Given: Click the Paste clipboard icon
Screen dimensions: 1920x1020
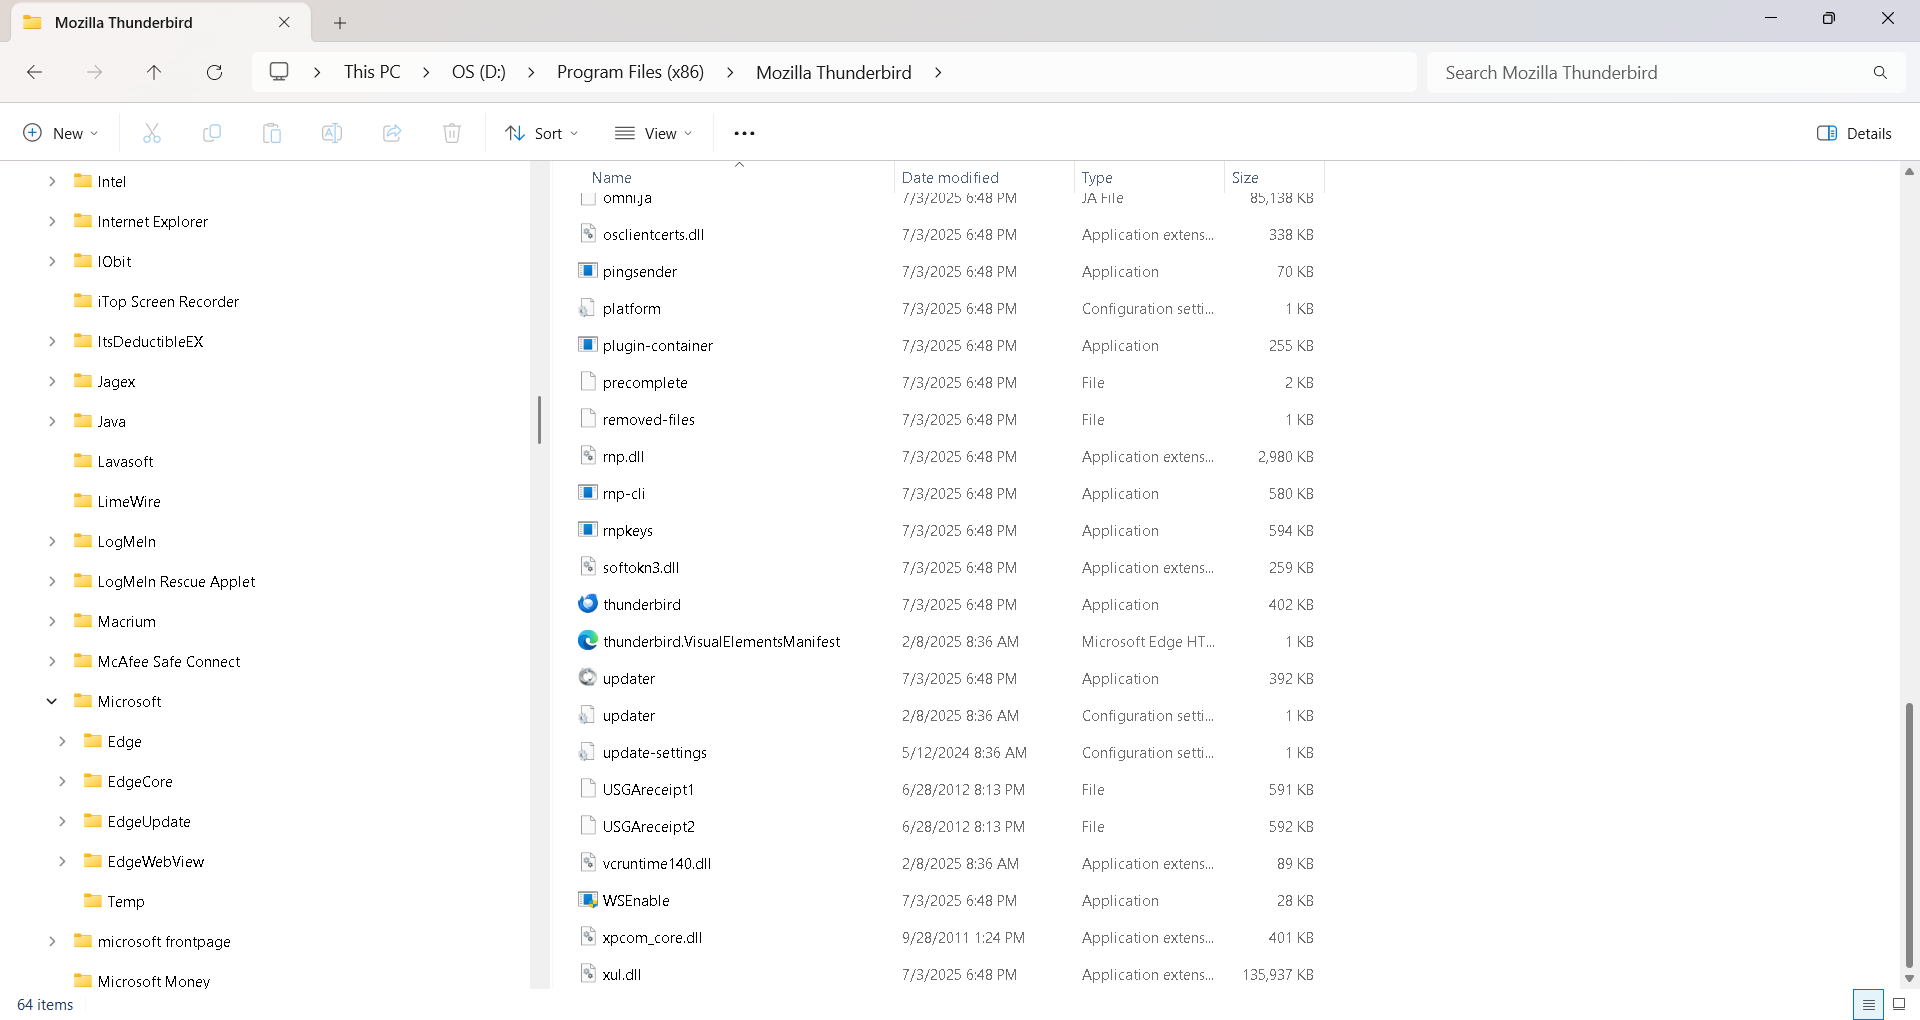Looking at the screenshot, I should (x=272, y=133).
